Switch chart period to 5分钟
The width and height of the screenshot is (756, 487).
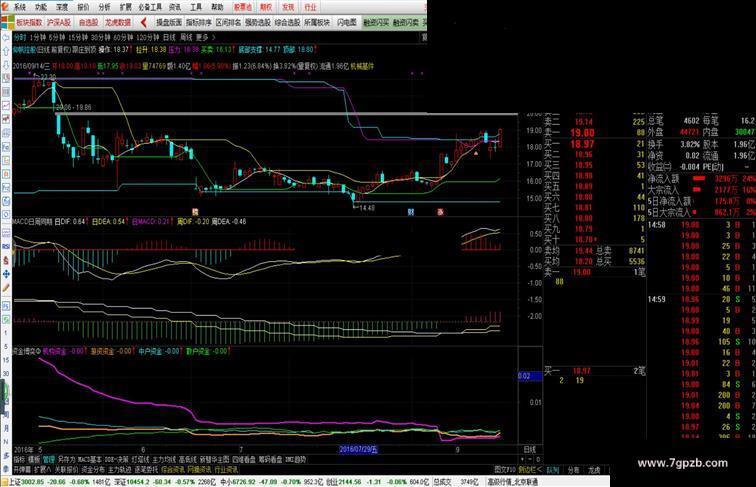coord(56,37)
